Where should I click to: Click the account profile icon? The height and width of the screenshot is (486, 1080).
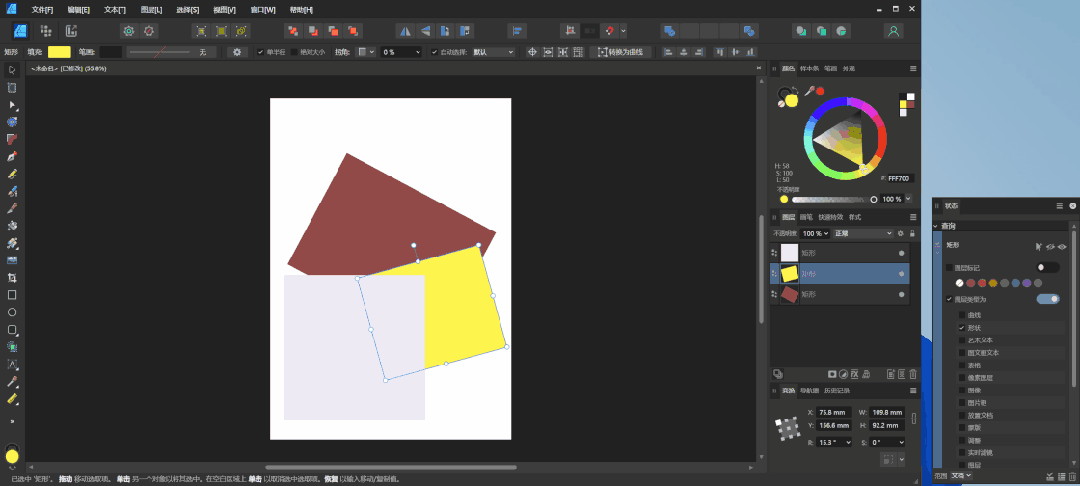point(893,31)
